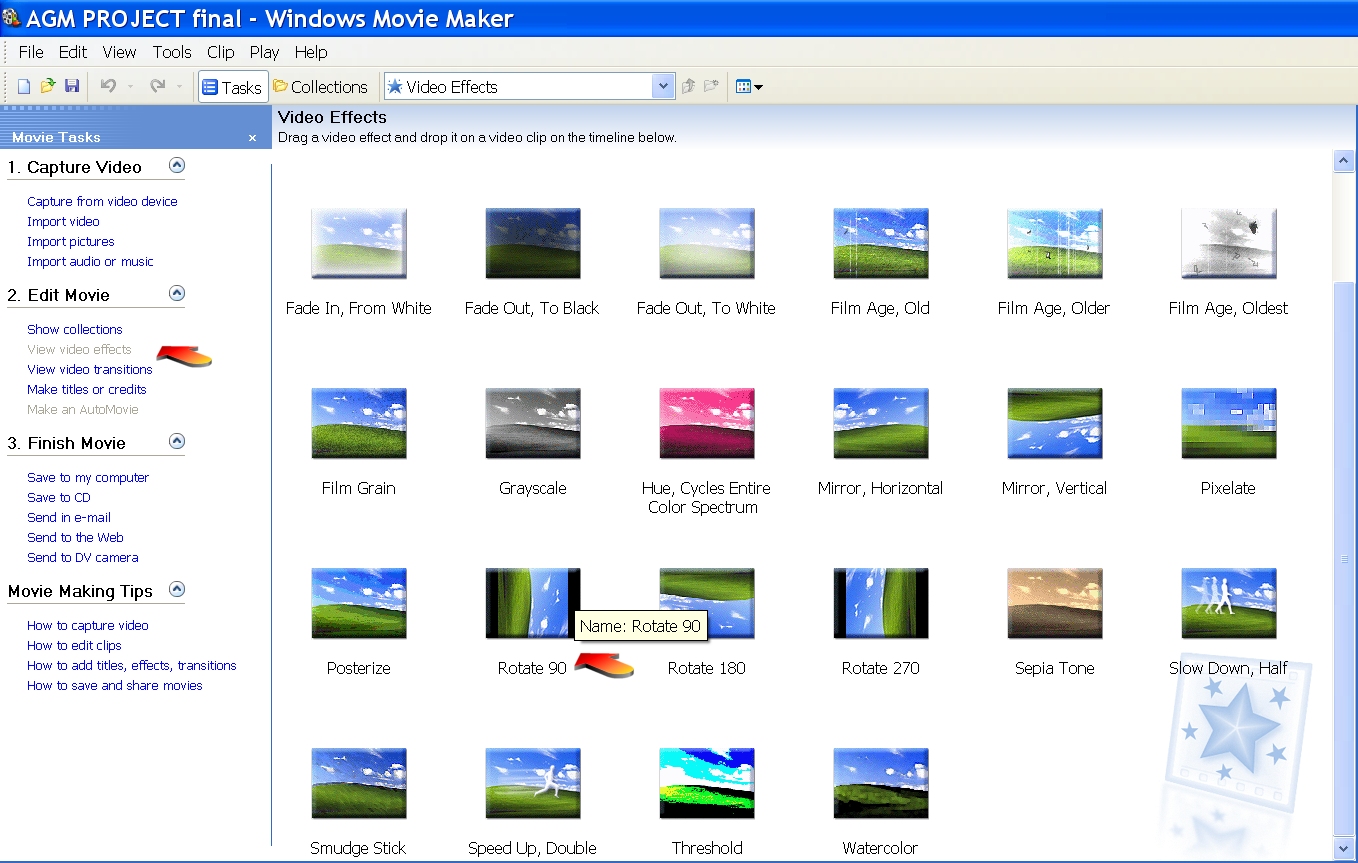The height and width of the screenshot is (863, 1358).
Task: Select Hue, Cycles Entire Color Spectrum effect
Action: click(707, 423)
